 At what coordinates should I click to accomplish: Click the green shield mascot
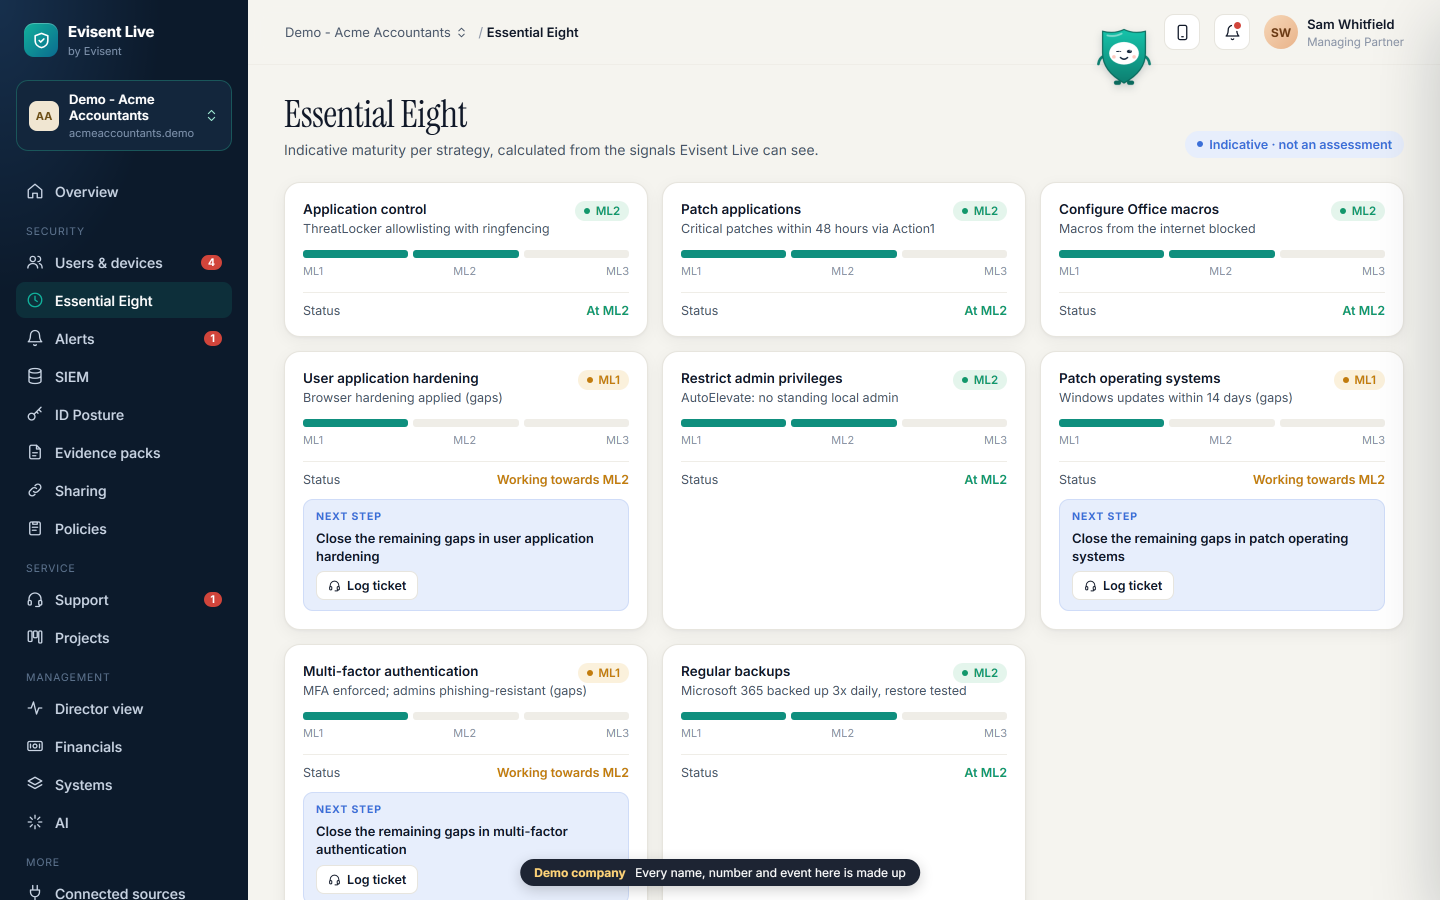(1124, 57)
